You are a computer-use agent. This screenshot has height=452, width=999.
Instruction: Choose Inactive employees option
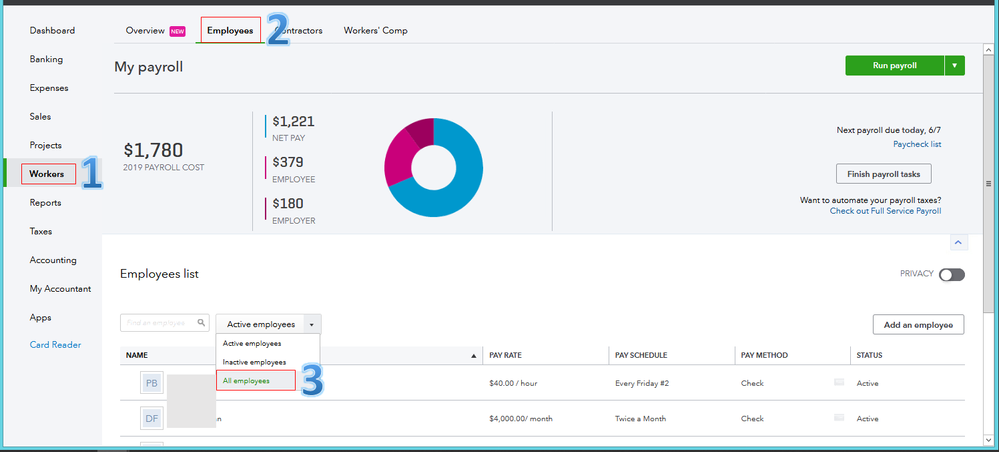[x=254, y=362]
